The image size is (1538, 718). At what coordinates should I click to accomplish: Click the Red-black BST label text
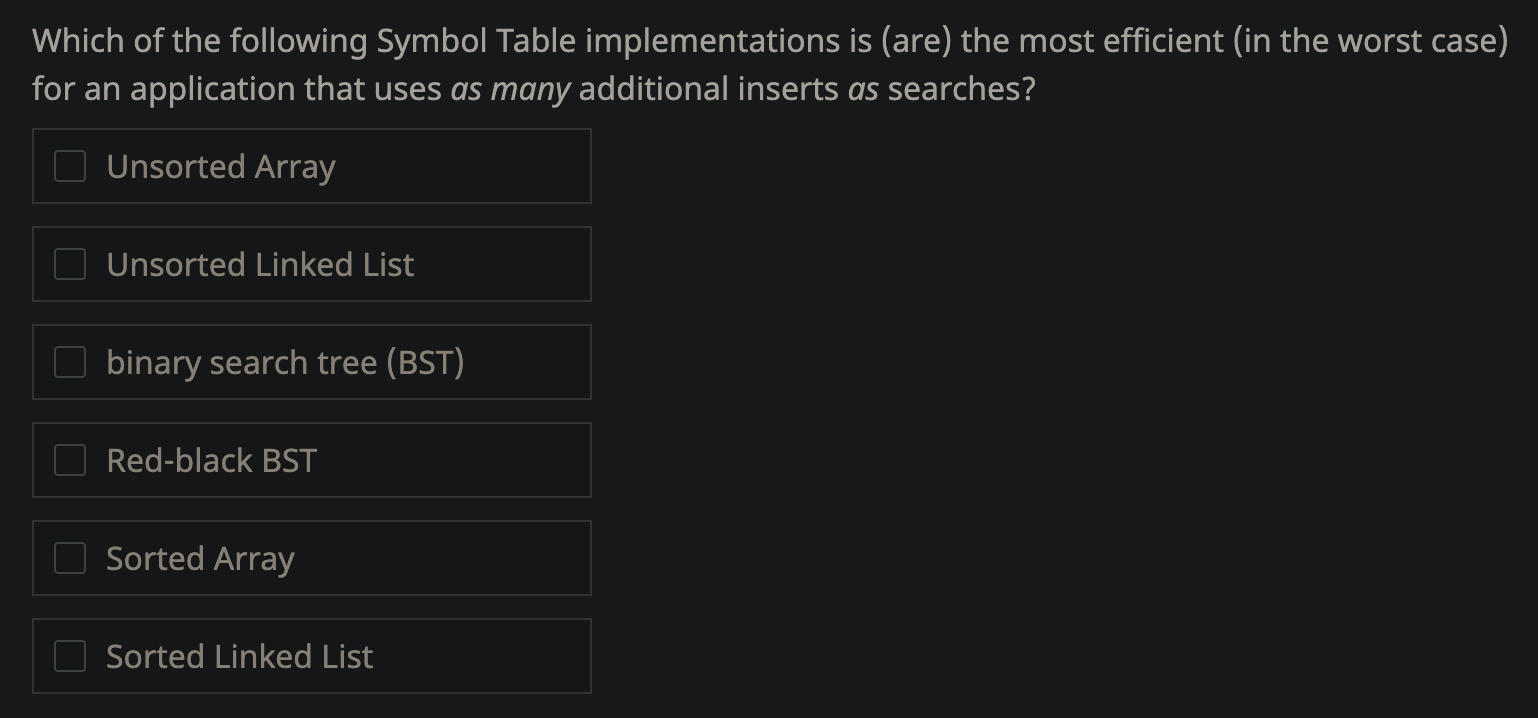coord(211,460)
